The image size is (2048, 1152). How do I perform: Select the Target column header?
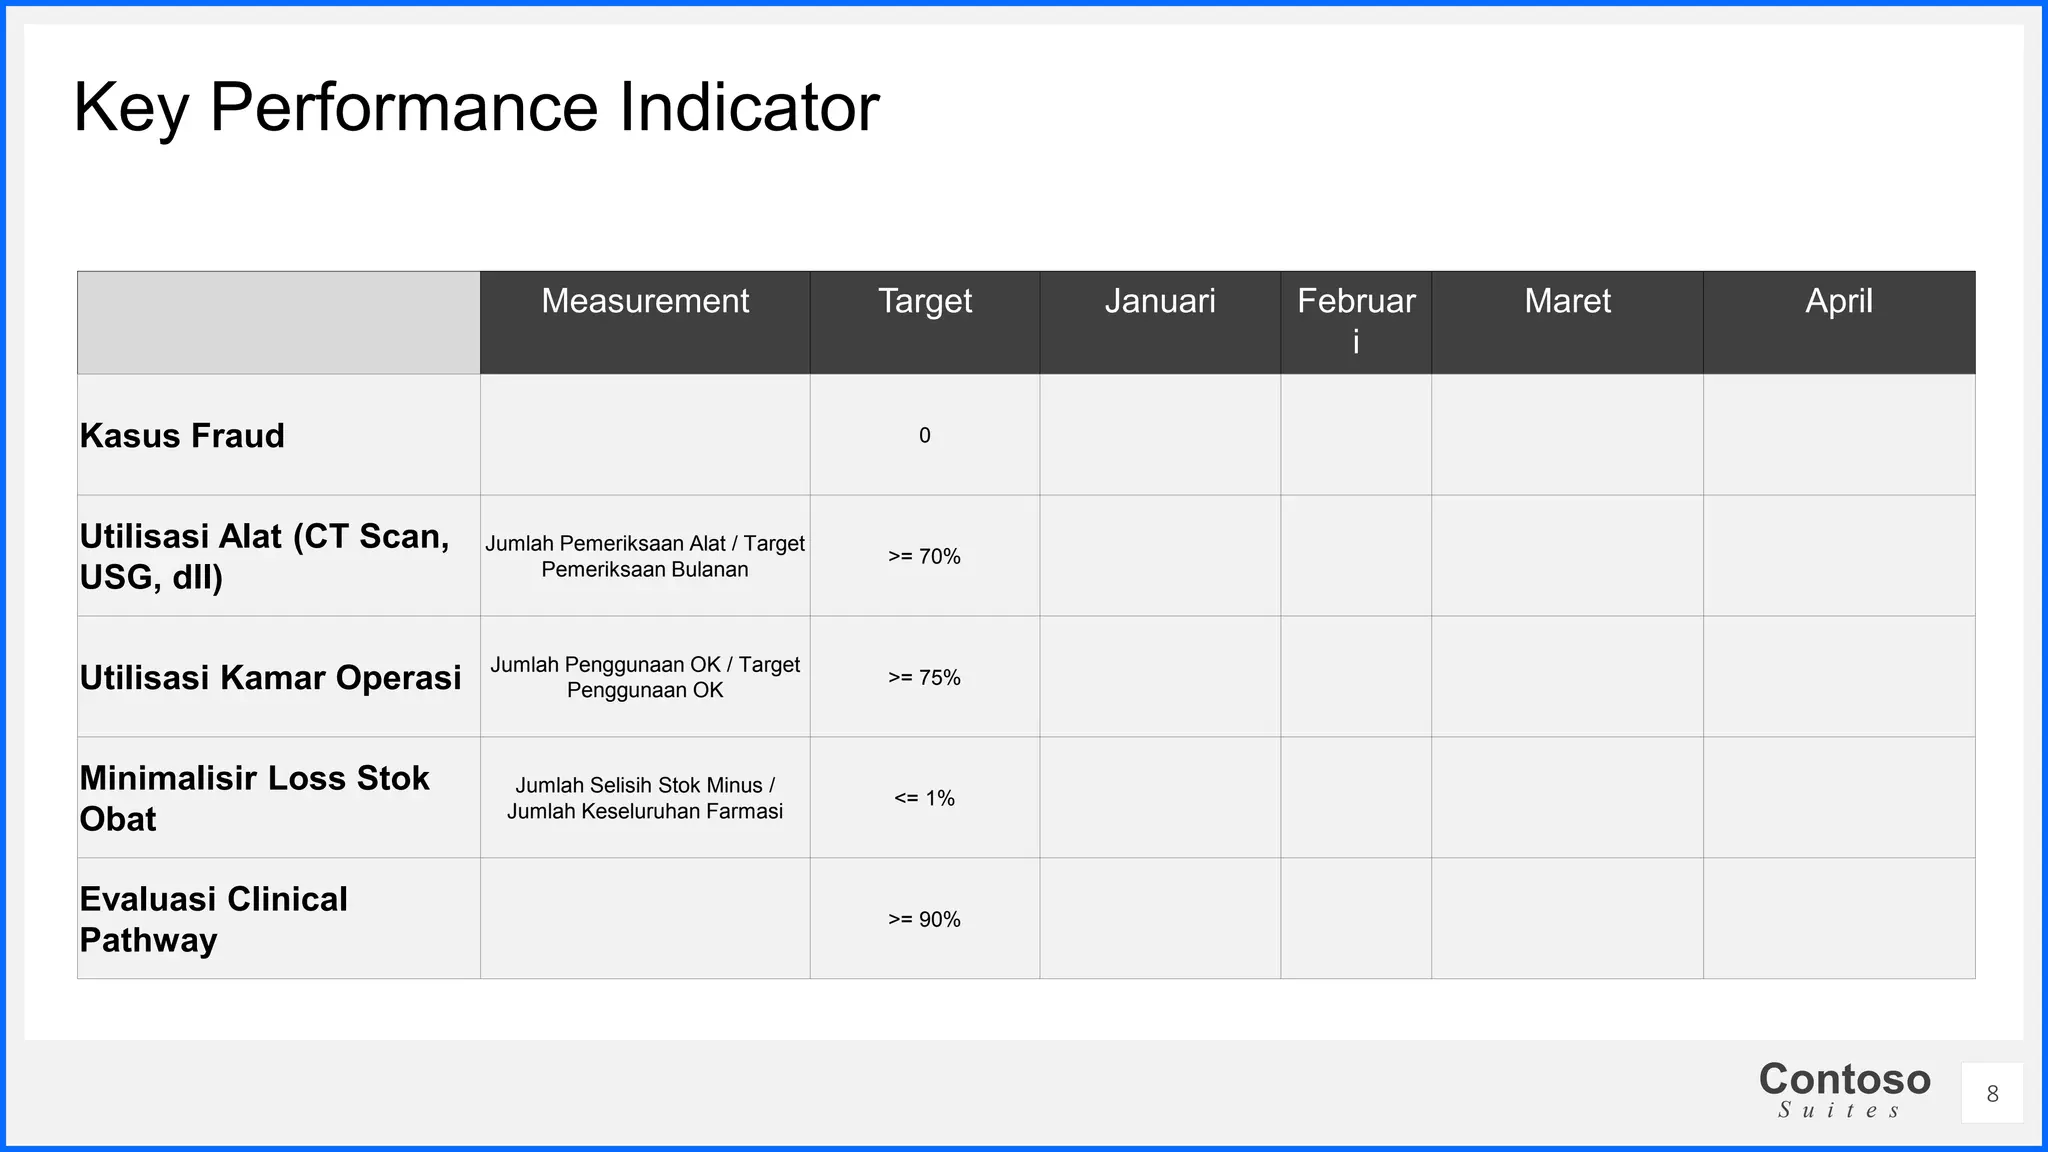(x=925, y=301)
